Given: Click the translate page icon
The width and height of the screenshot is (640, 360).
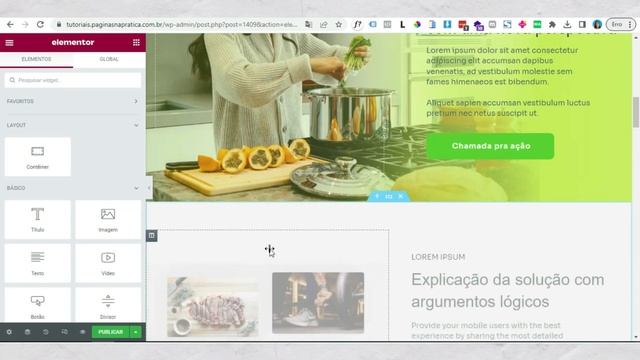Looking at the screenshot, I should click(308, 24).
